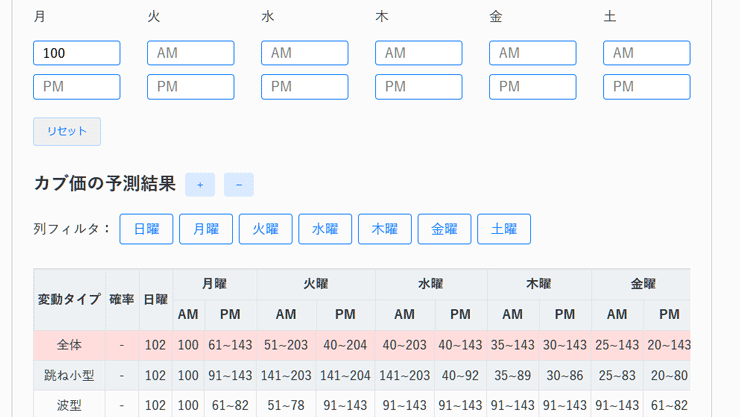Click the plus button beside カブ価の予測結果
740x417 pixels.
pos(200,185)
